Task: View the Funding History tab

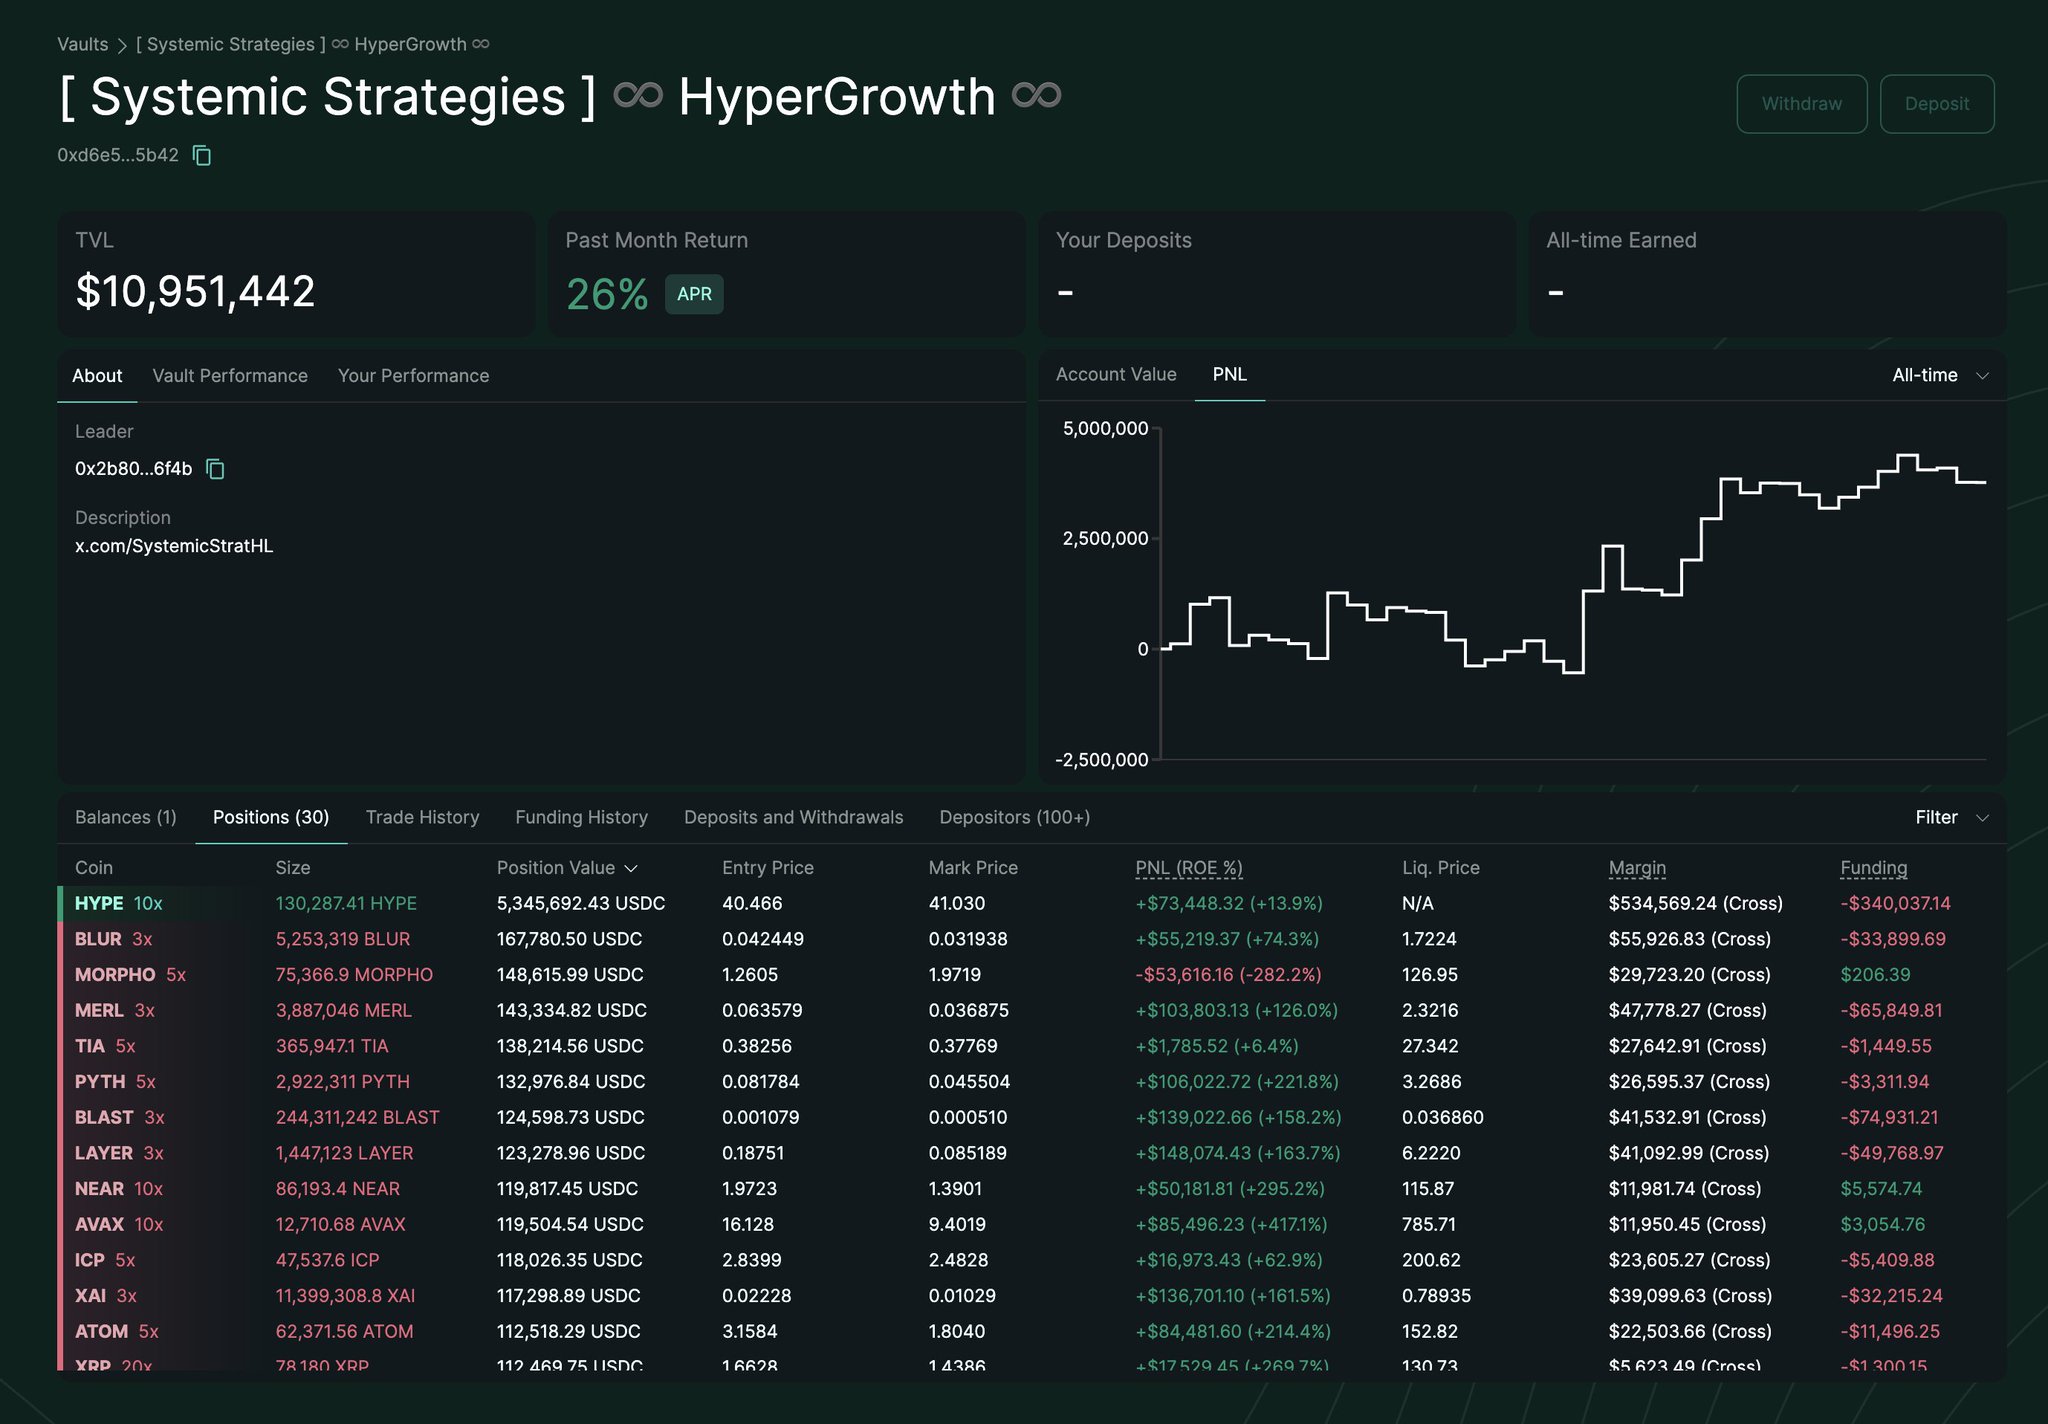Action: pos(581,817)
